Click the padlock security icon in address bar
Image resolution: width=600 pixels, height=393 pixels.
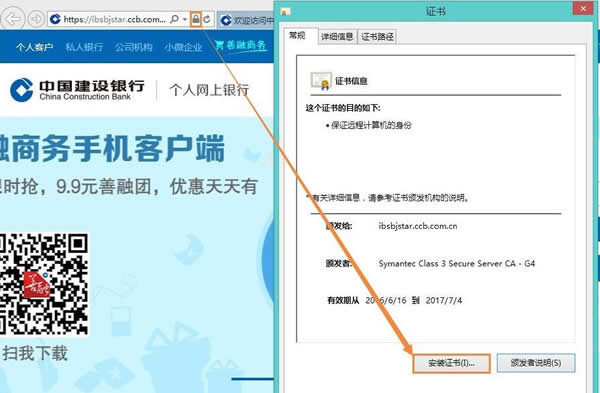[196, 19]
